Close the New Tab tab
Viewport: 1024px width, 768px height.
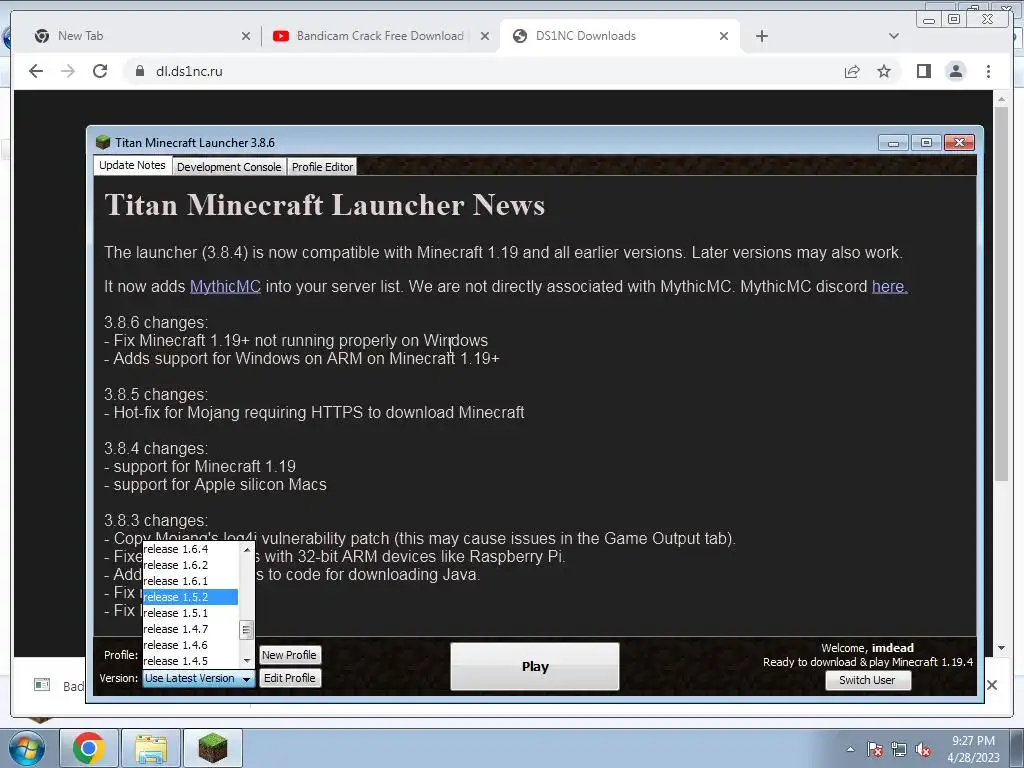coord(246,36)
